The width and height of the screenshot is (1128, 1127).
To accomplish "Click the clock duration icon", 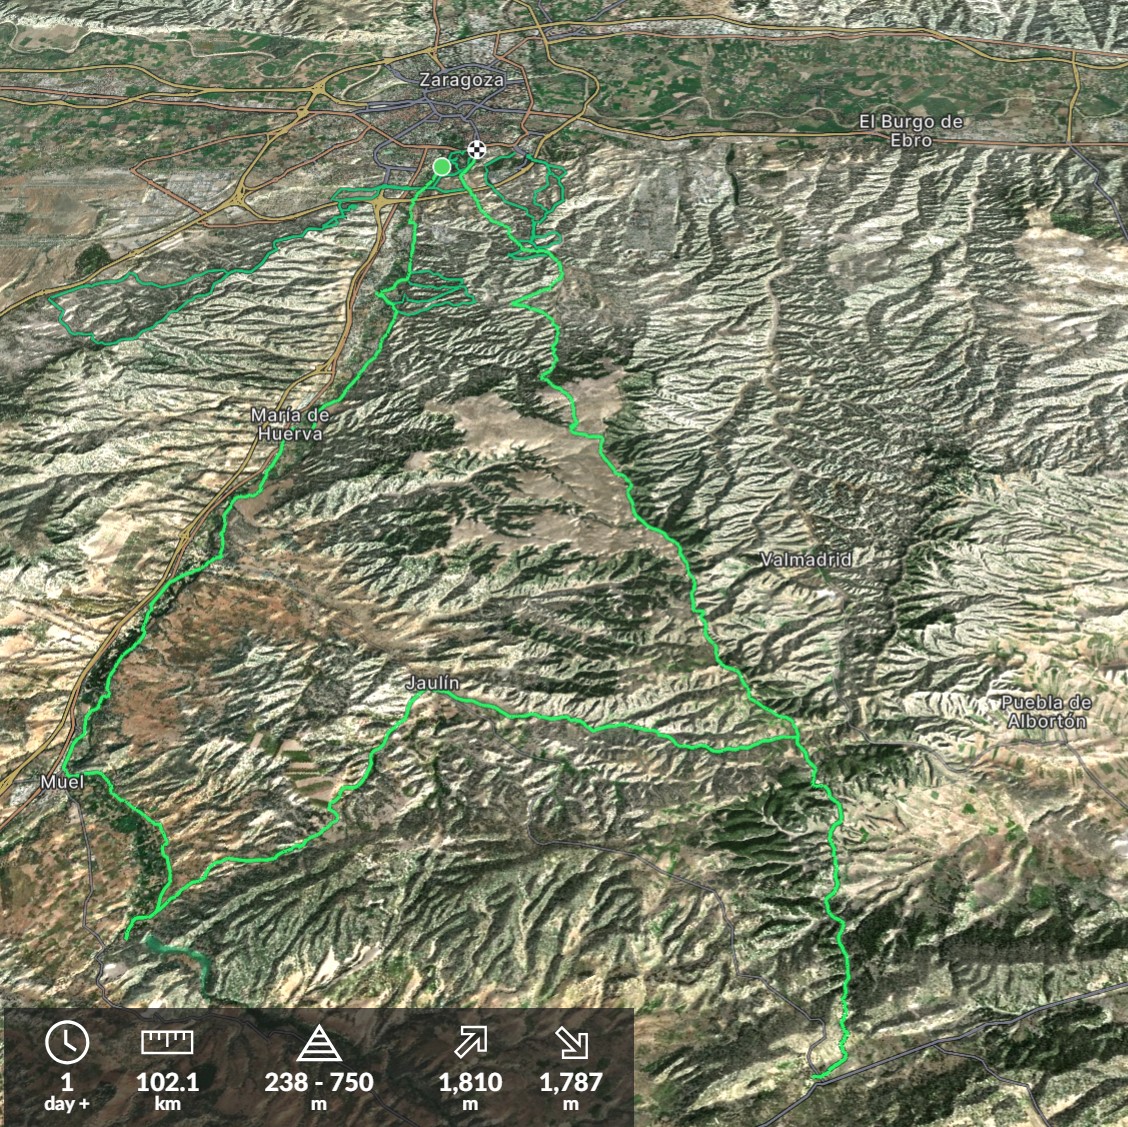I will coord(67,1041).
